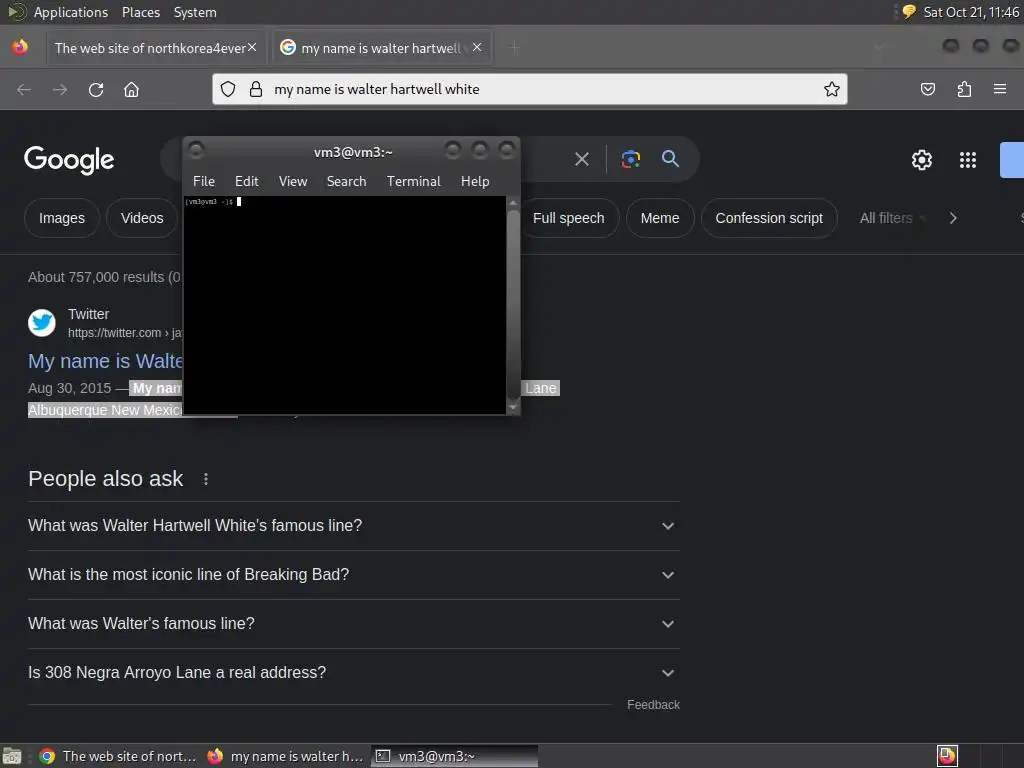Screen dimensions: 1024x768
Task: Select the Meme filter chip
Action: [x=660, y=218]
